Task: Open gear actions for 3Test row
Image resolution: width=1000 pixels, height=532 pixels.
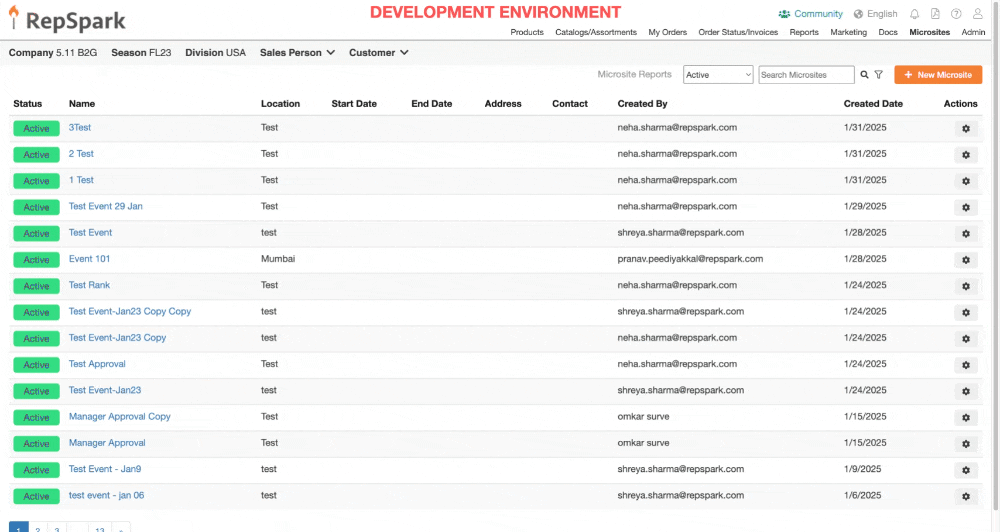Action: click(x=966, y=128)
